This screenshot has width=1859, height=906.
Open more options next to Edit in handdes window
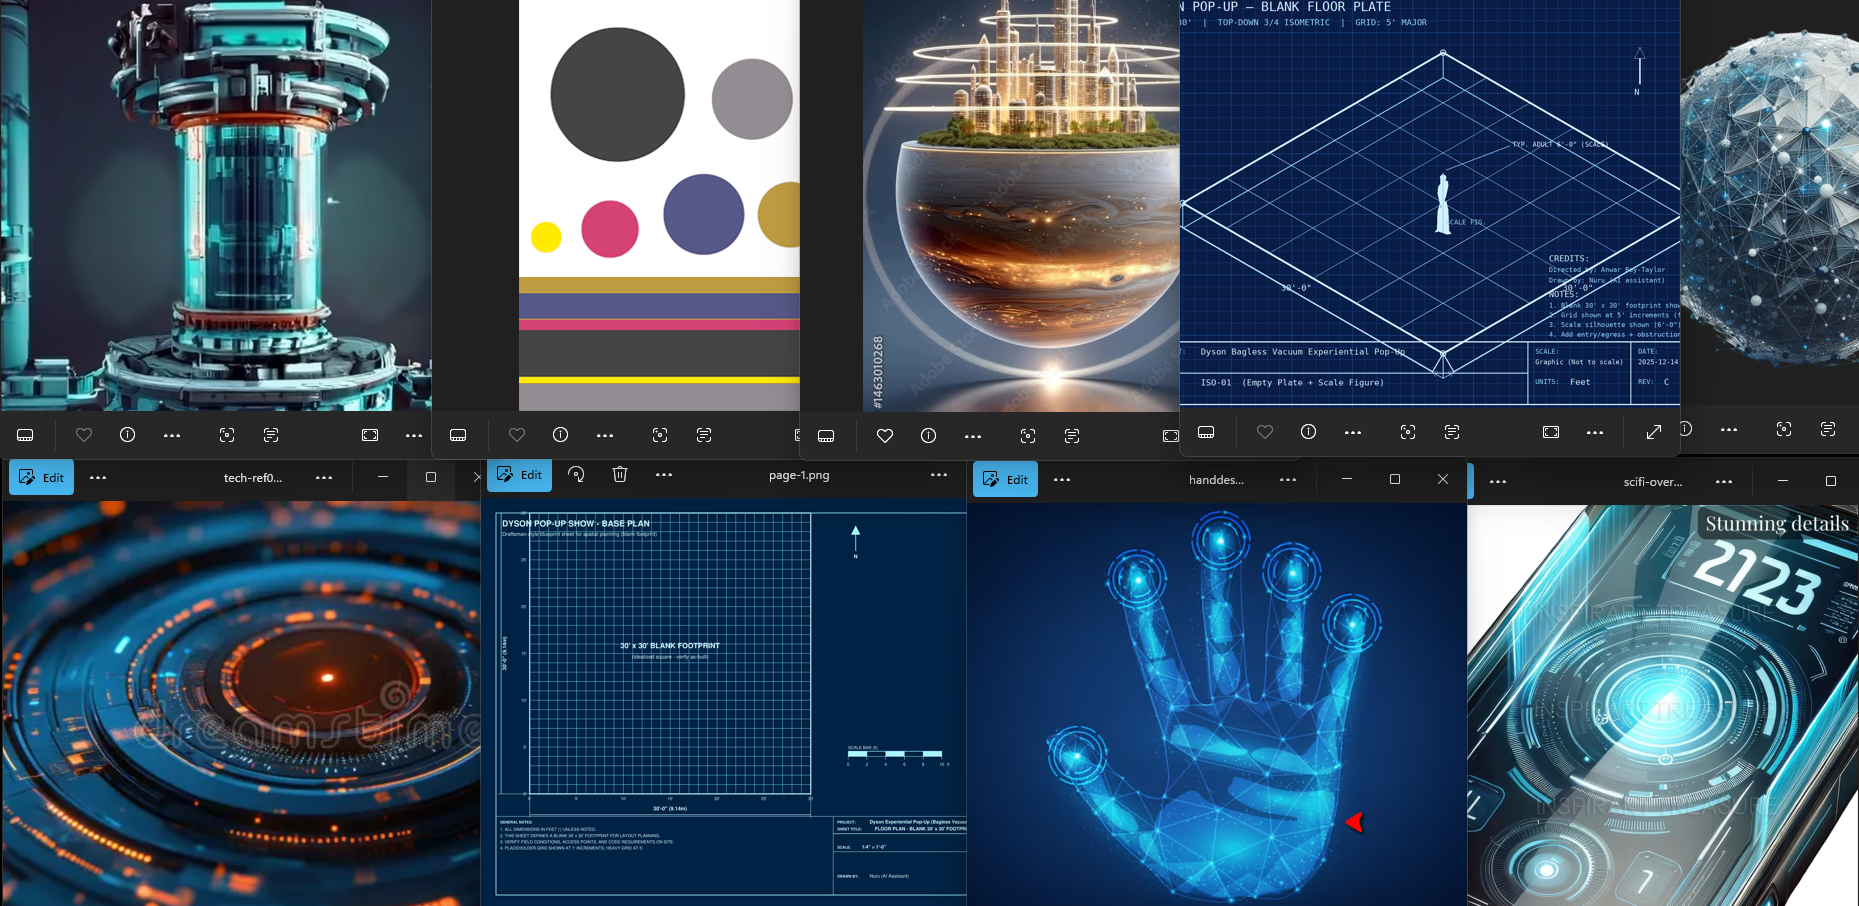(1062, 480)
